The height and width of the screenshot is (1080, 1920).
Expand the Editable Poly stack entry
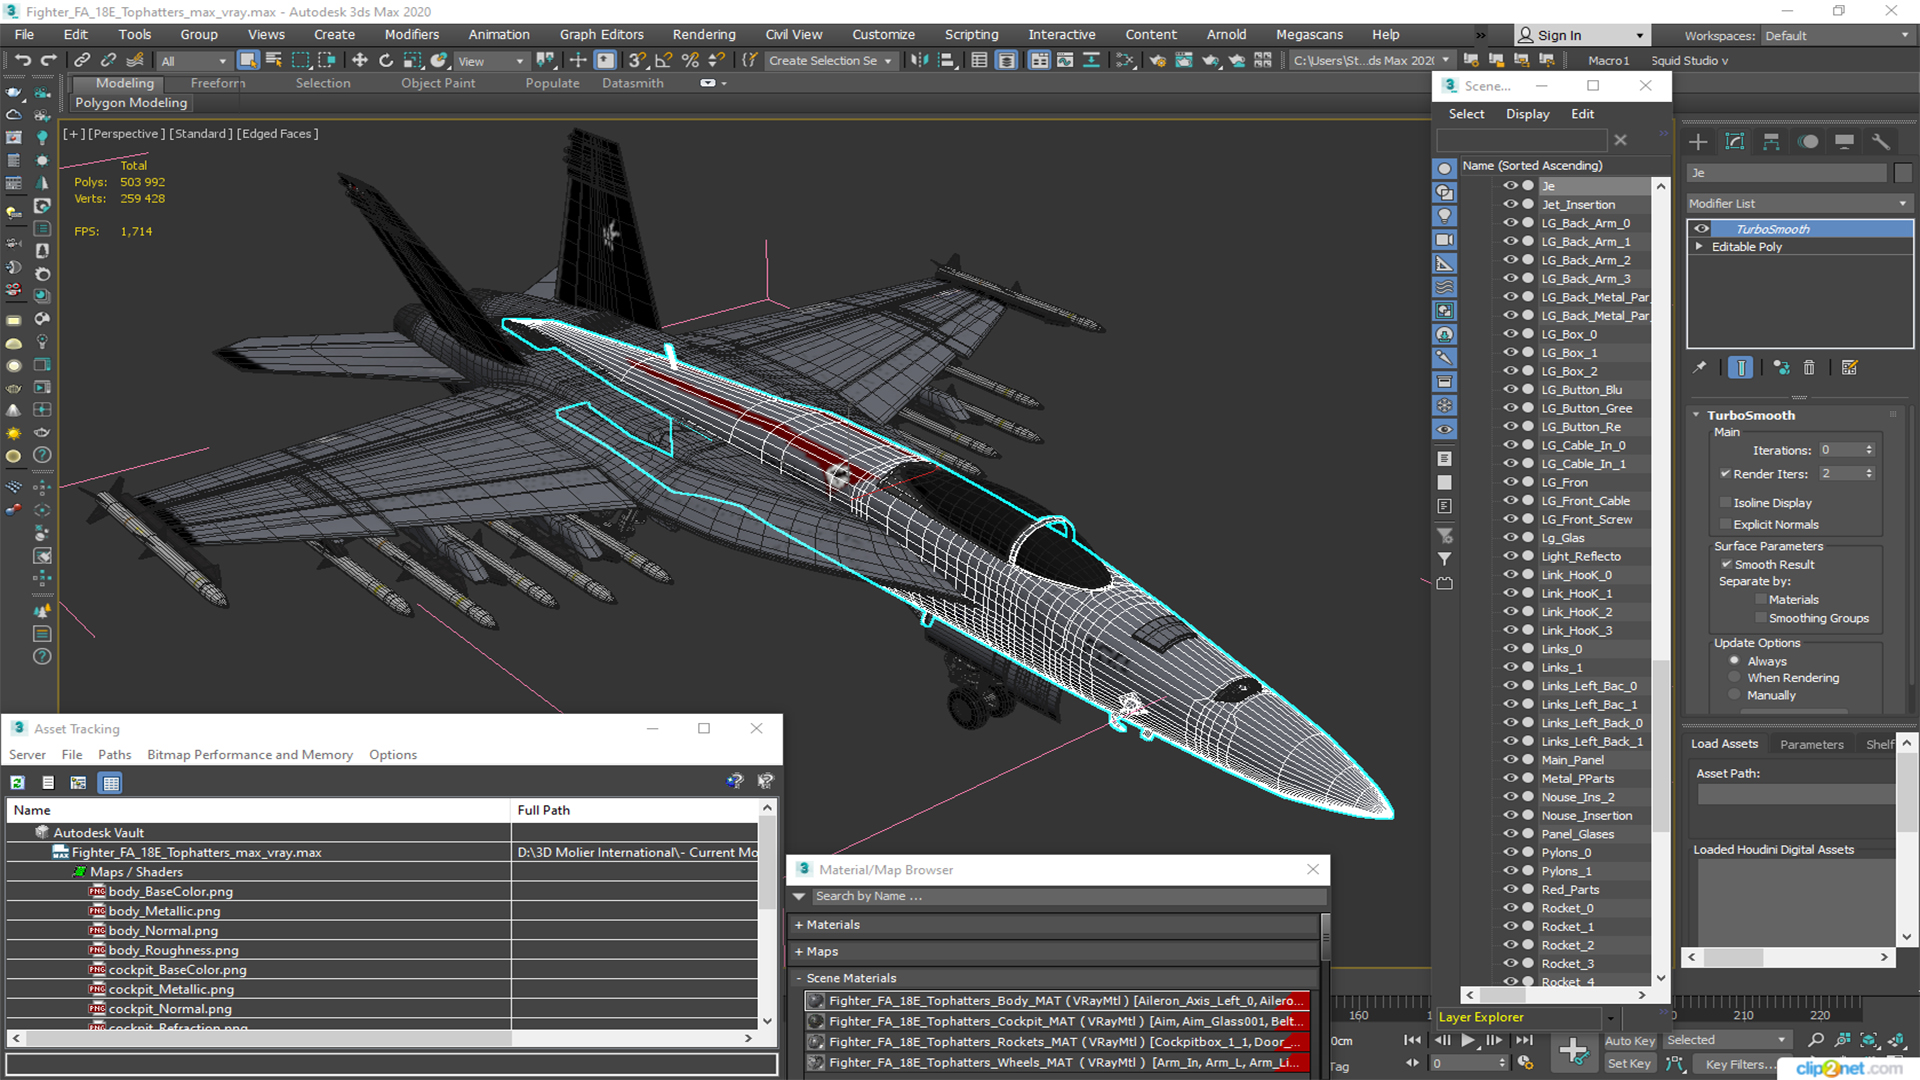pyautogui.click(x=1699, y=247)
